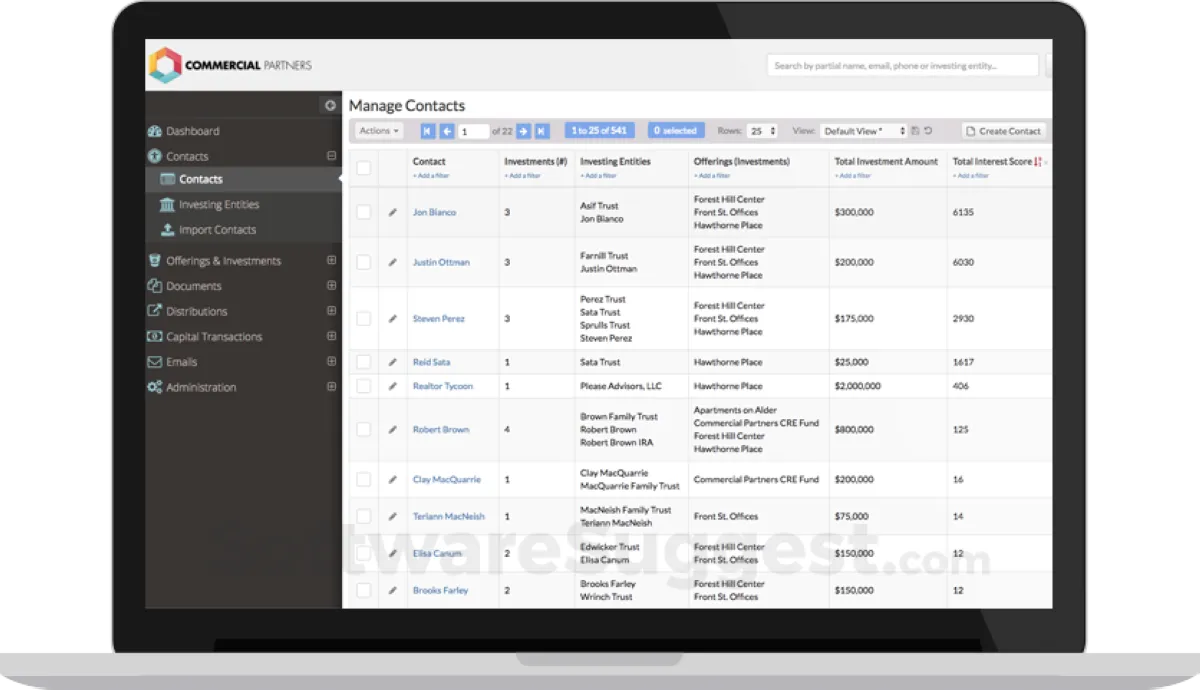Click the page number input box

click(473, 131)
